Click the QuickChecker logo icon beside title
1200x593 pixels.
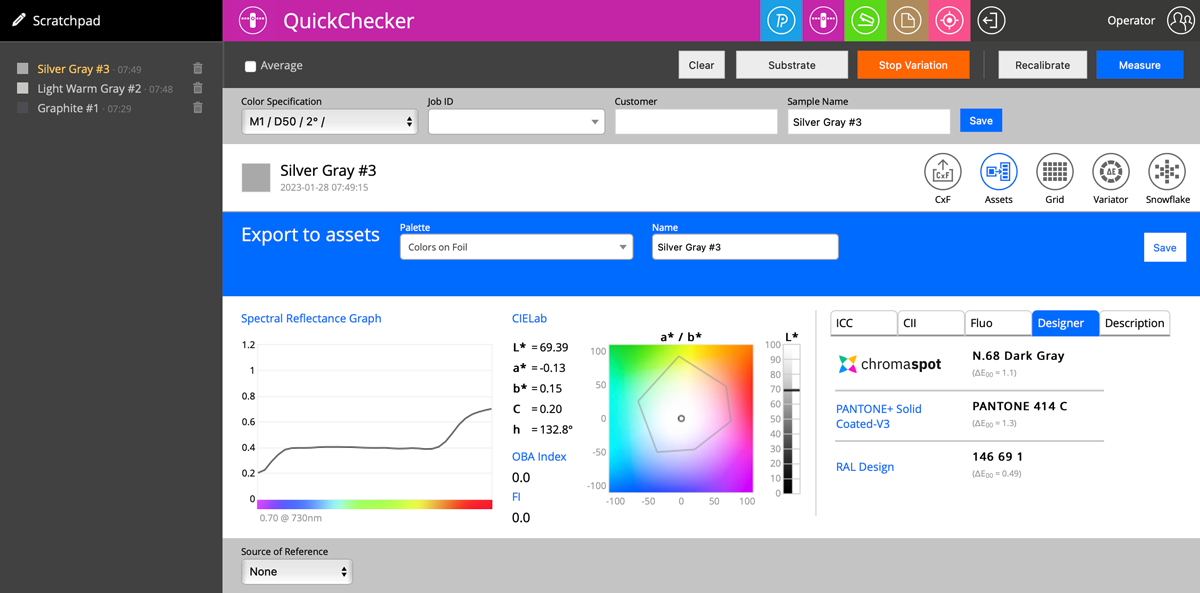coord(254,20)
